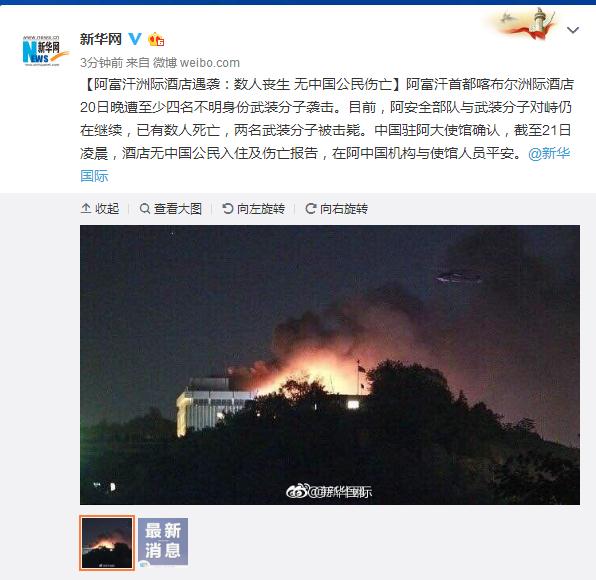Choose the 向右旋转 text option
Screen dimensions: 596x580
[344, 208]
